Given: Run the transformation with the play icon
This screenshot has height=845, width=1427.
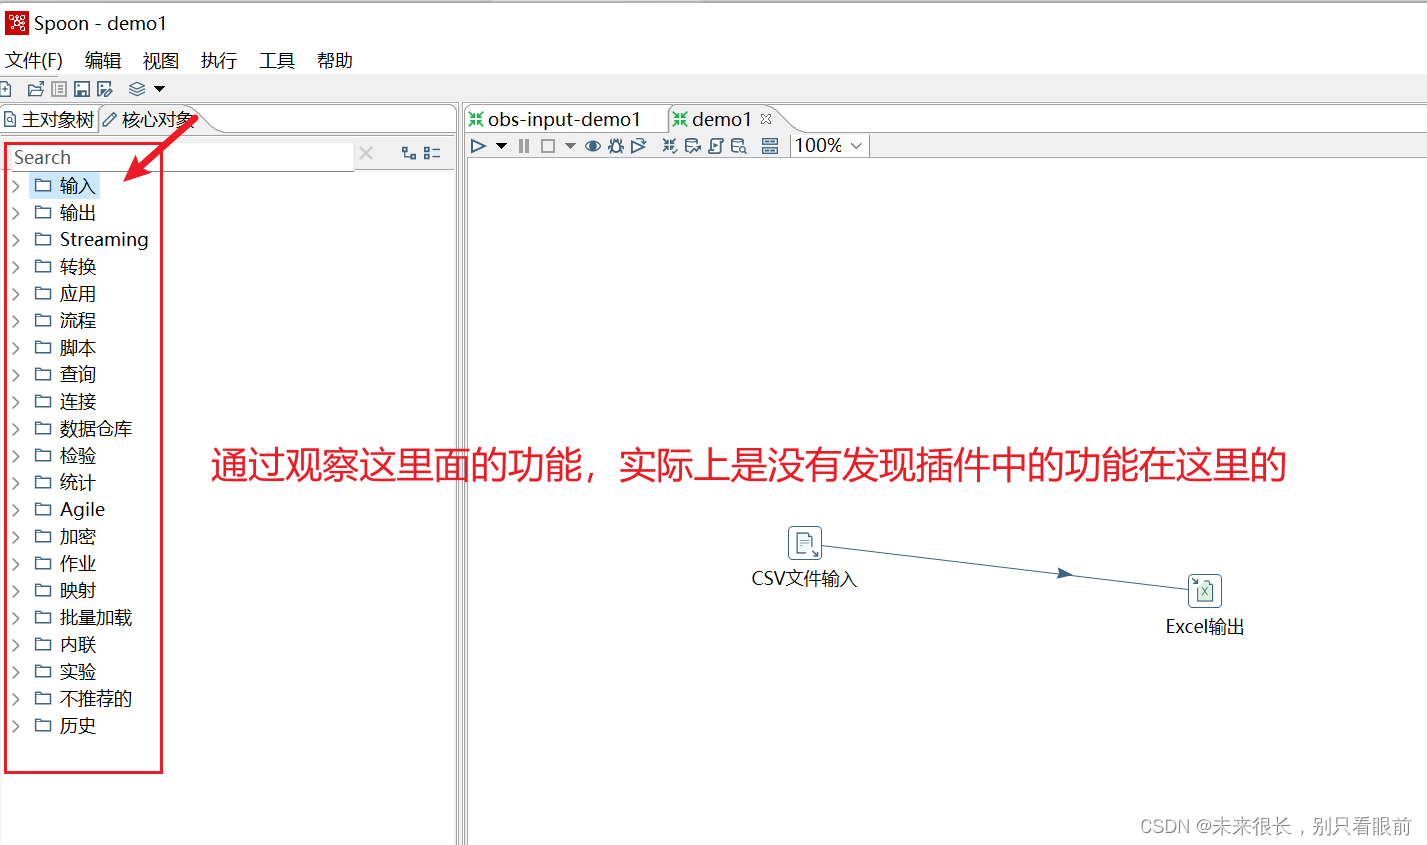Looking at the screenshot, I should [478, 146].
